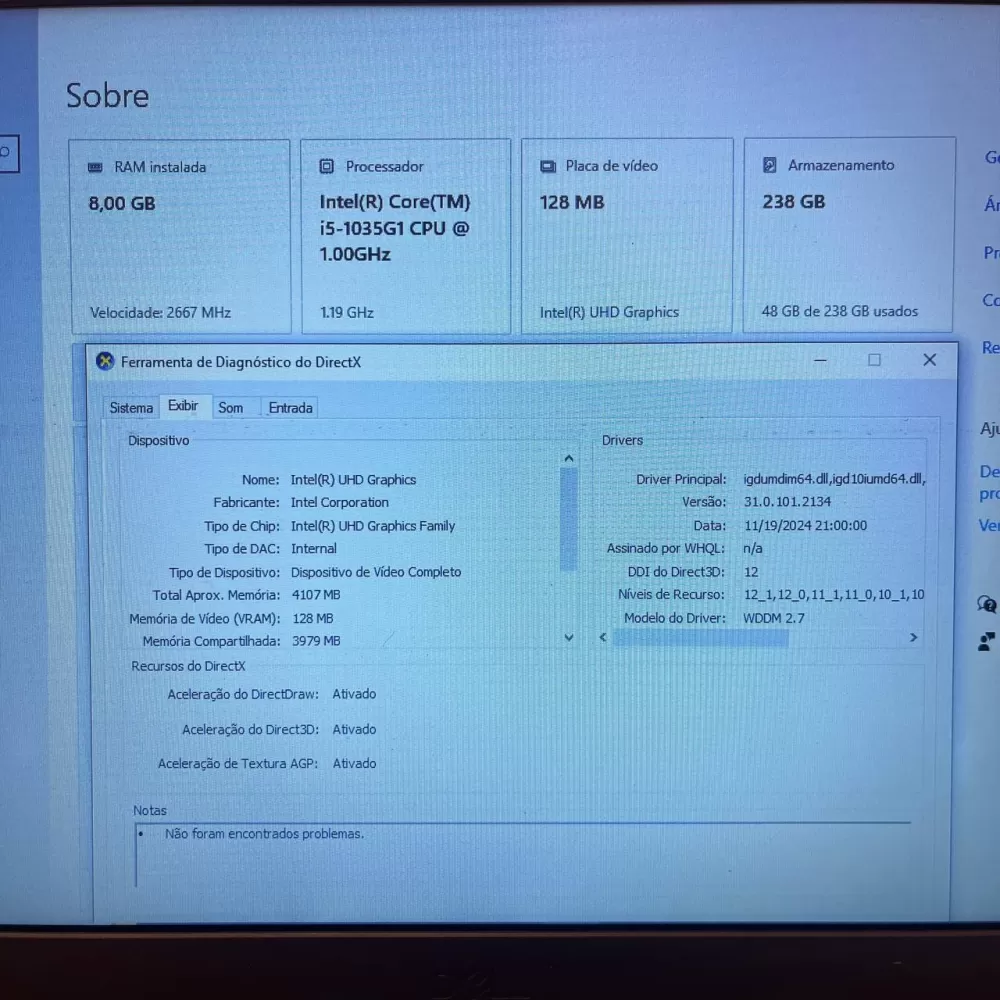Close the Ferramenta de Diagnóstico do DirectX window

[x=929, y=360]
